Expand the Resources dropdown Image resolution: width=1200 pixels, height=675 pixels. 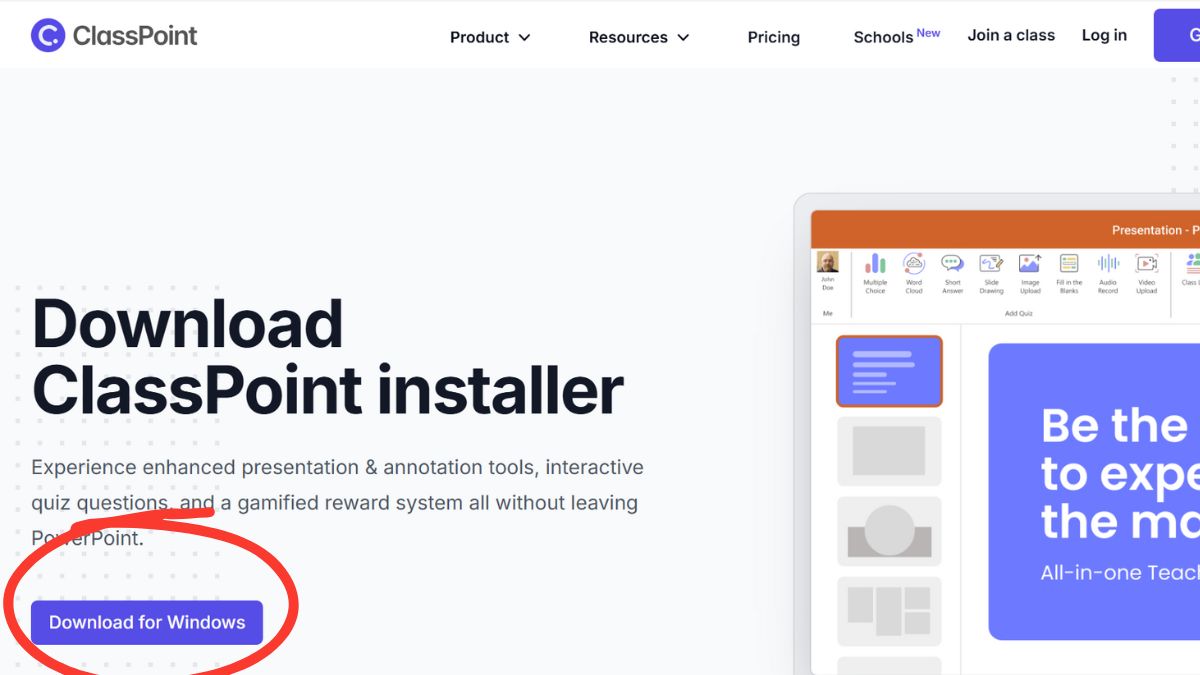(x=639, y=37)
